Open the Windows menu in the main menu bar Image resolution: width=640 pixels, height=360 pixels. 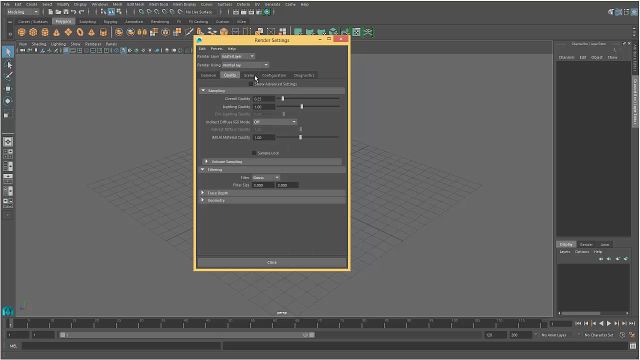(100, 4)
